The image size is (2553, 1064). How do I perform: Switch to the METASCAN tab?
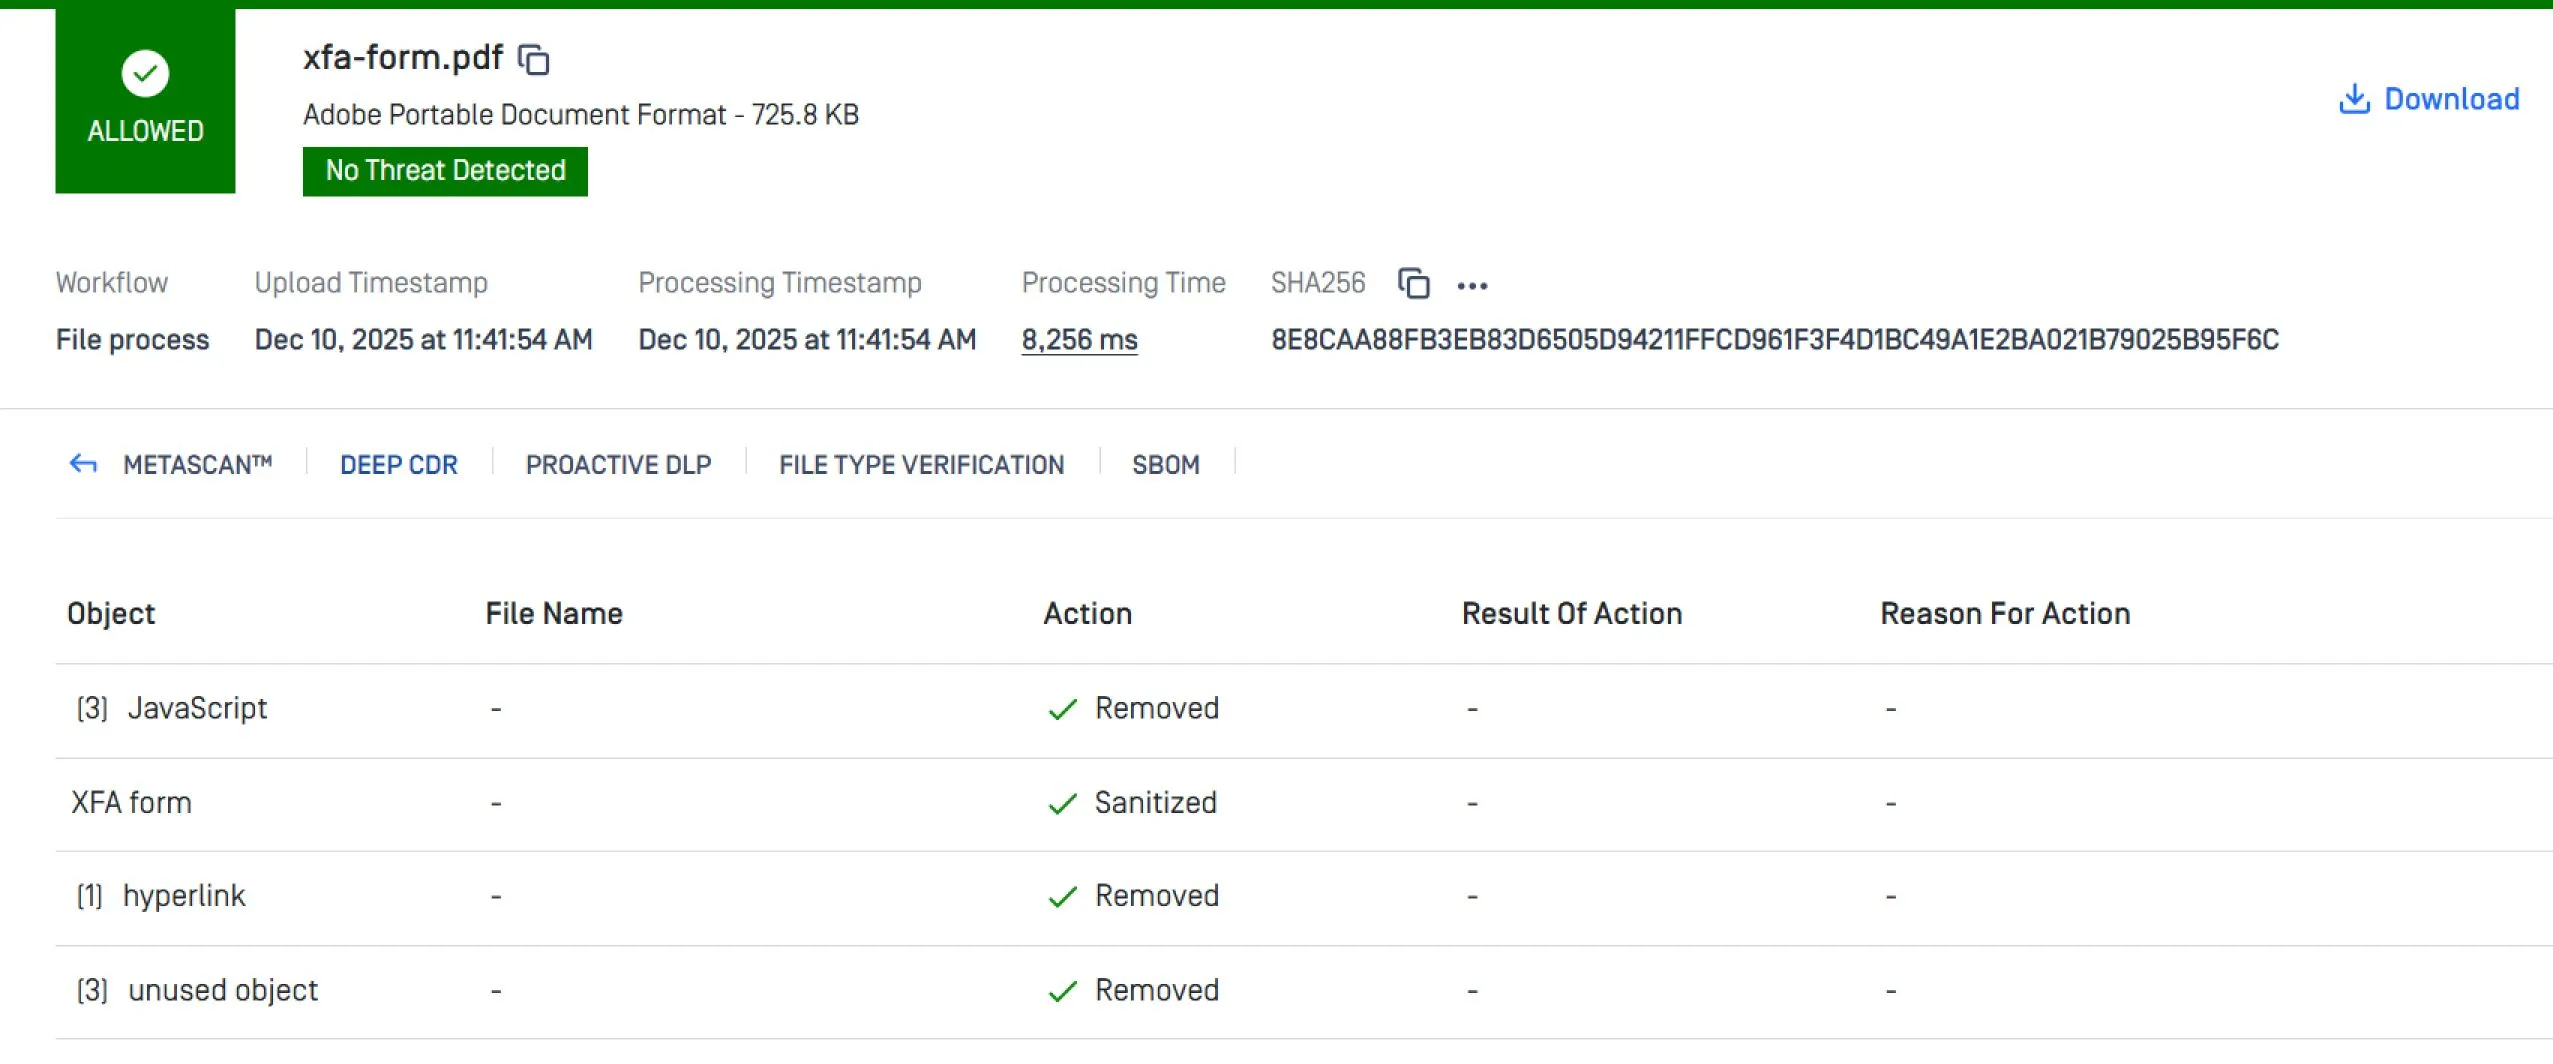197,465
